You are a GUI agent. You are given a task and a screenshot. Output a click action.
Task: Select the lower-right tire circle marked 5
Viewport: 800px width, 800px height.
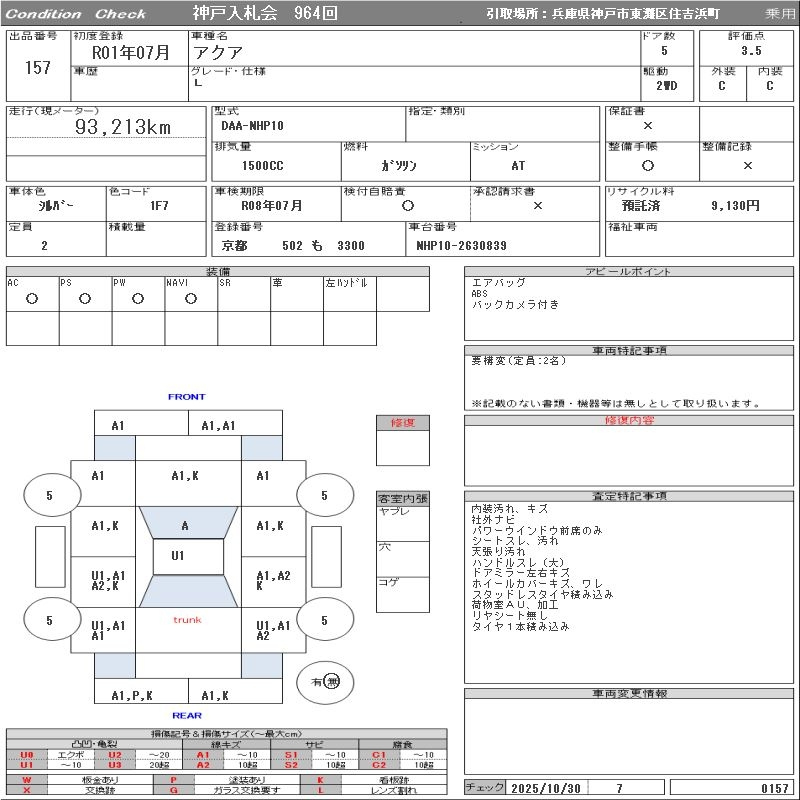pyautogui.click(x=324, y=621)
